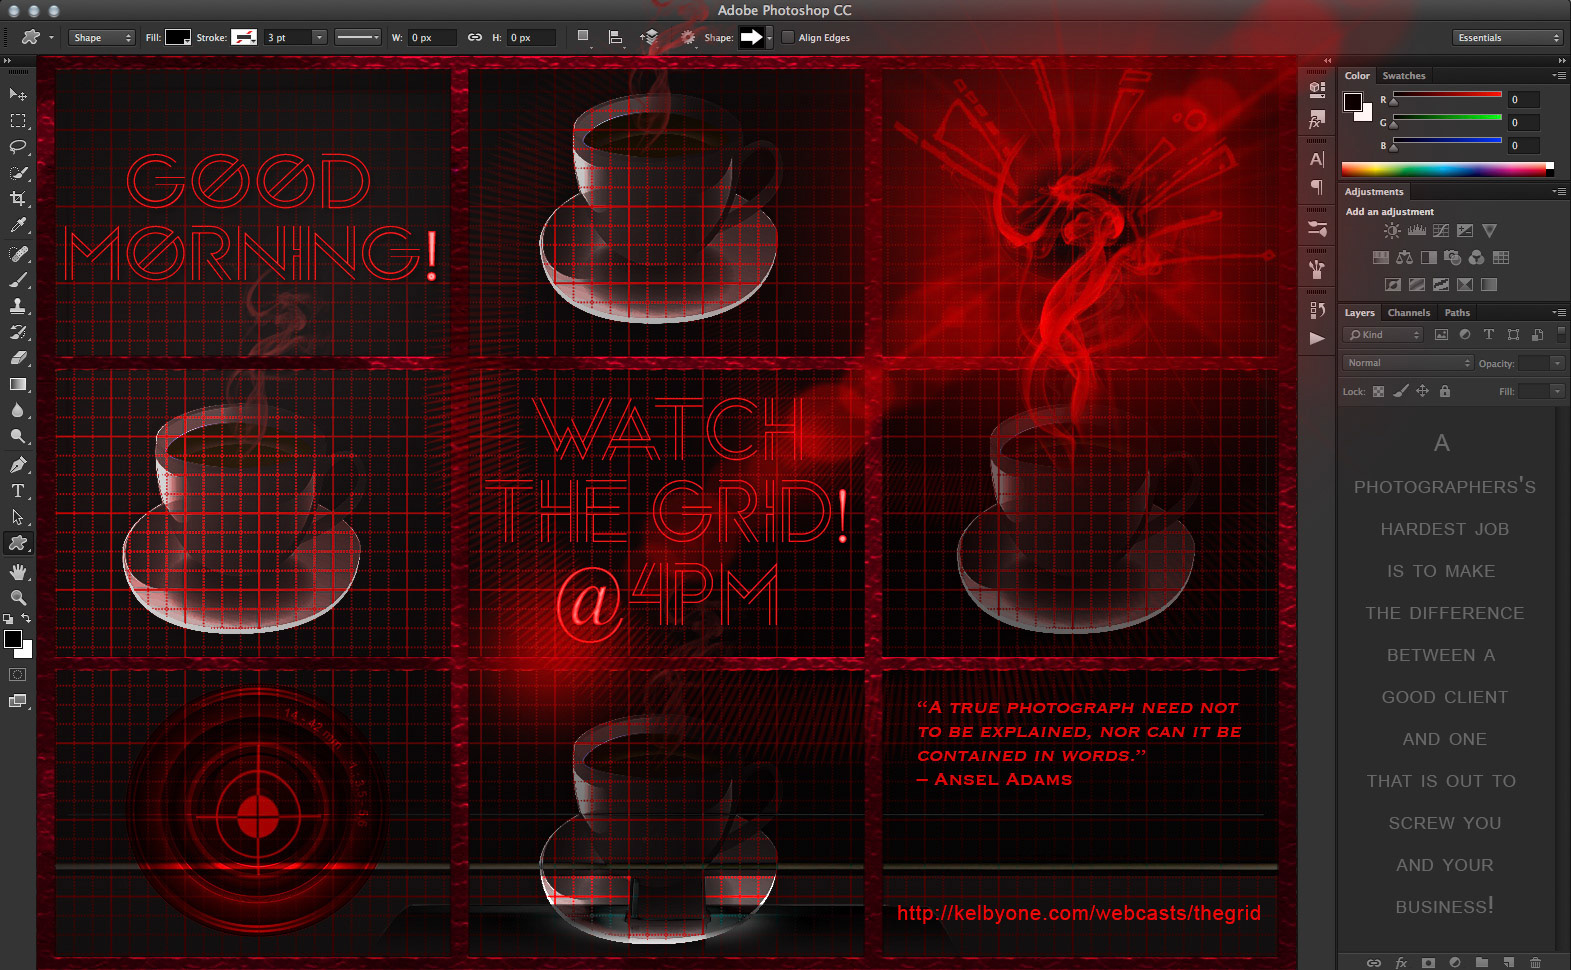The height and width of the screenshot is (970, 1571).
Task: Click the add layer style fx icon
Action: coord(1401,962)
